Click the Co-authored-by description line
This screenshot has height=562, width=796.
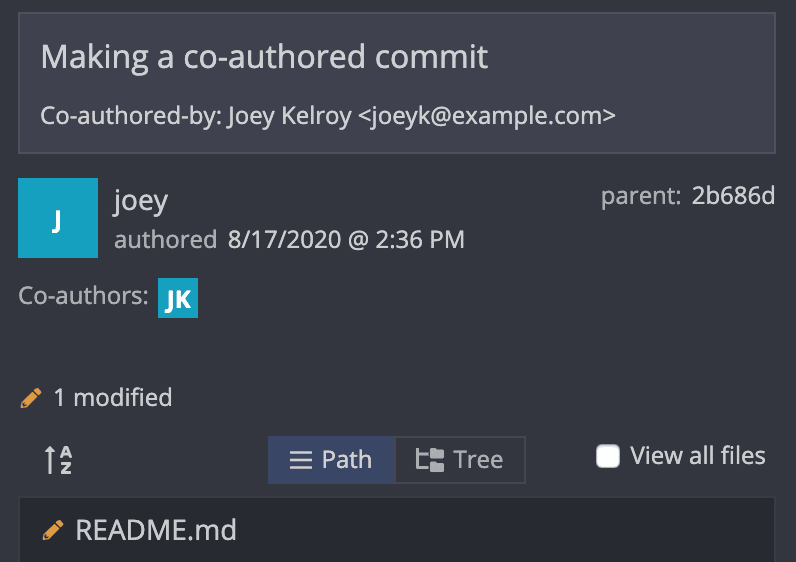328,116
